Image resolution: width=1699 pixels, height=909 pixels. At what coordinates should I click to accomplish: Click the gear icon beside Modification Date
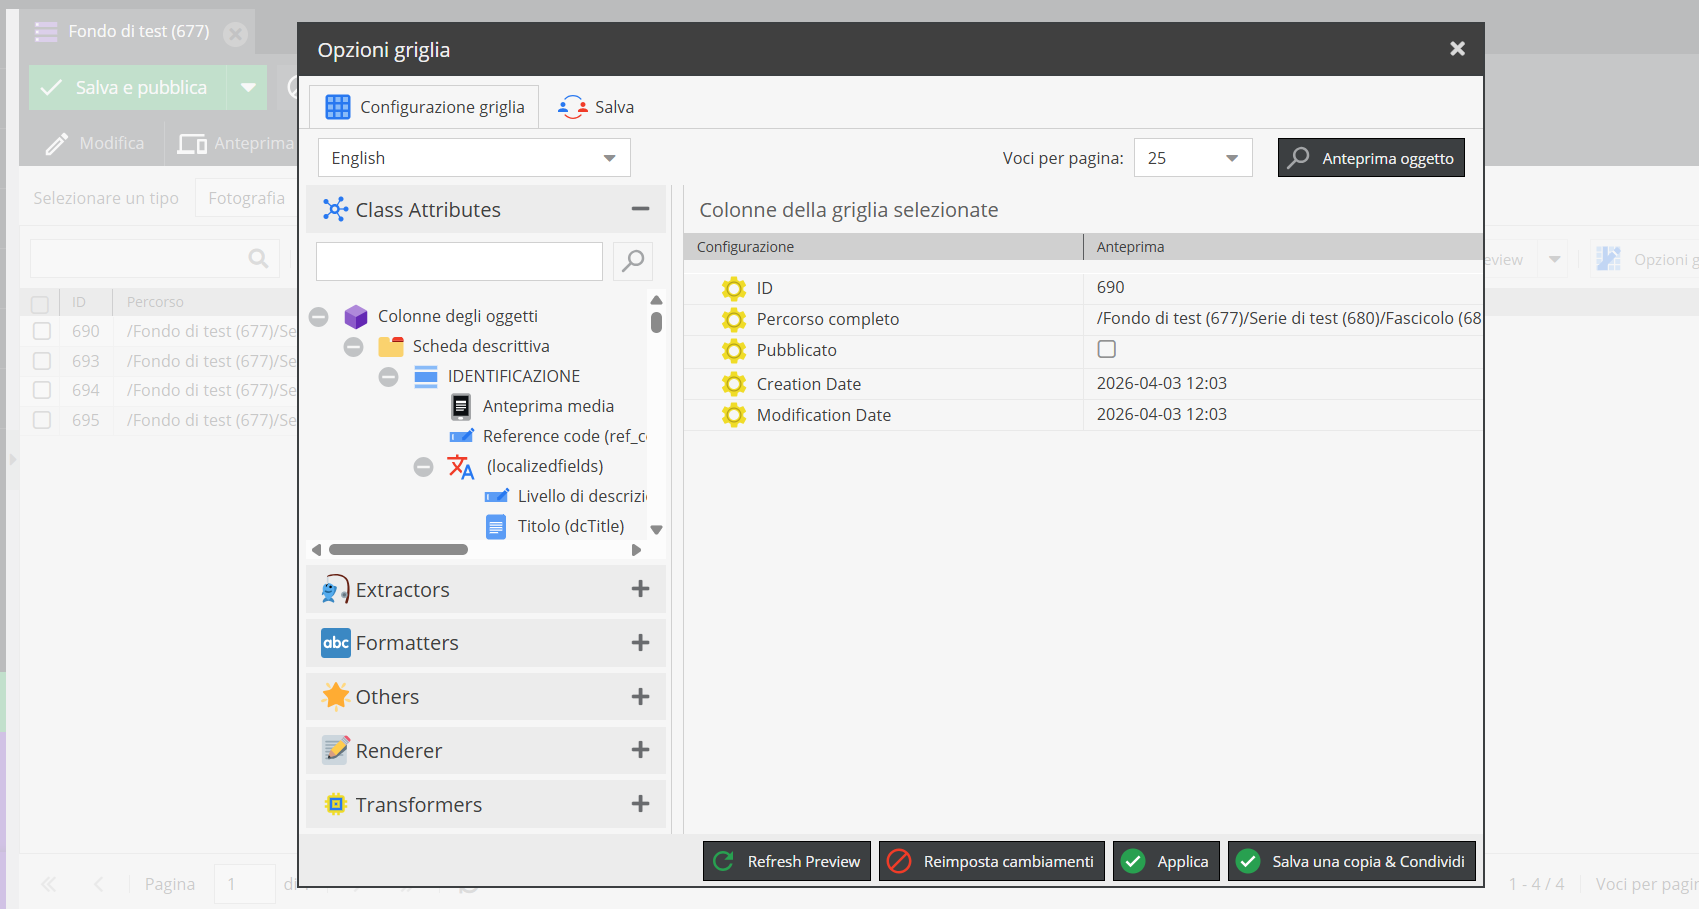[x=734, y=416]
